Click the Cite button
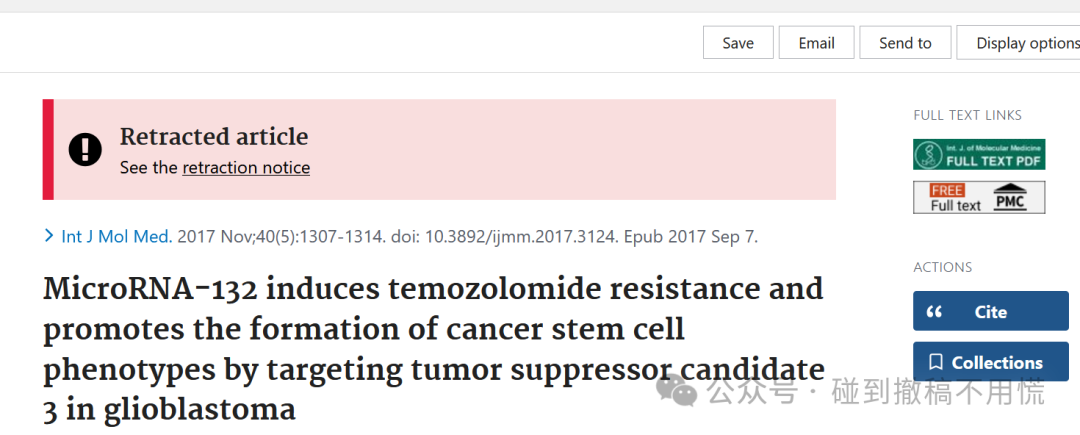The width and height of the screenshot is (1080, 435). point(990,311)
